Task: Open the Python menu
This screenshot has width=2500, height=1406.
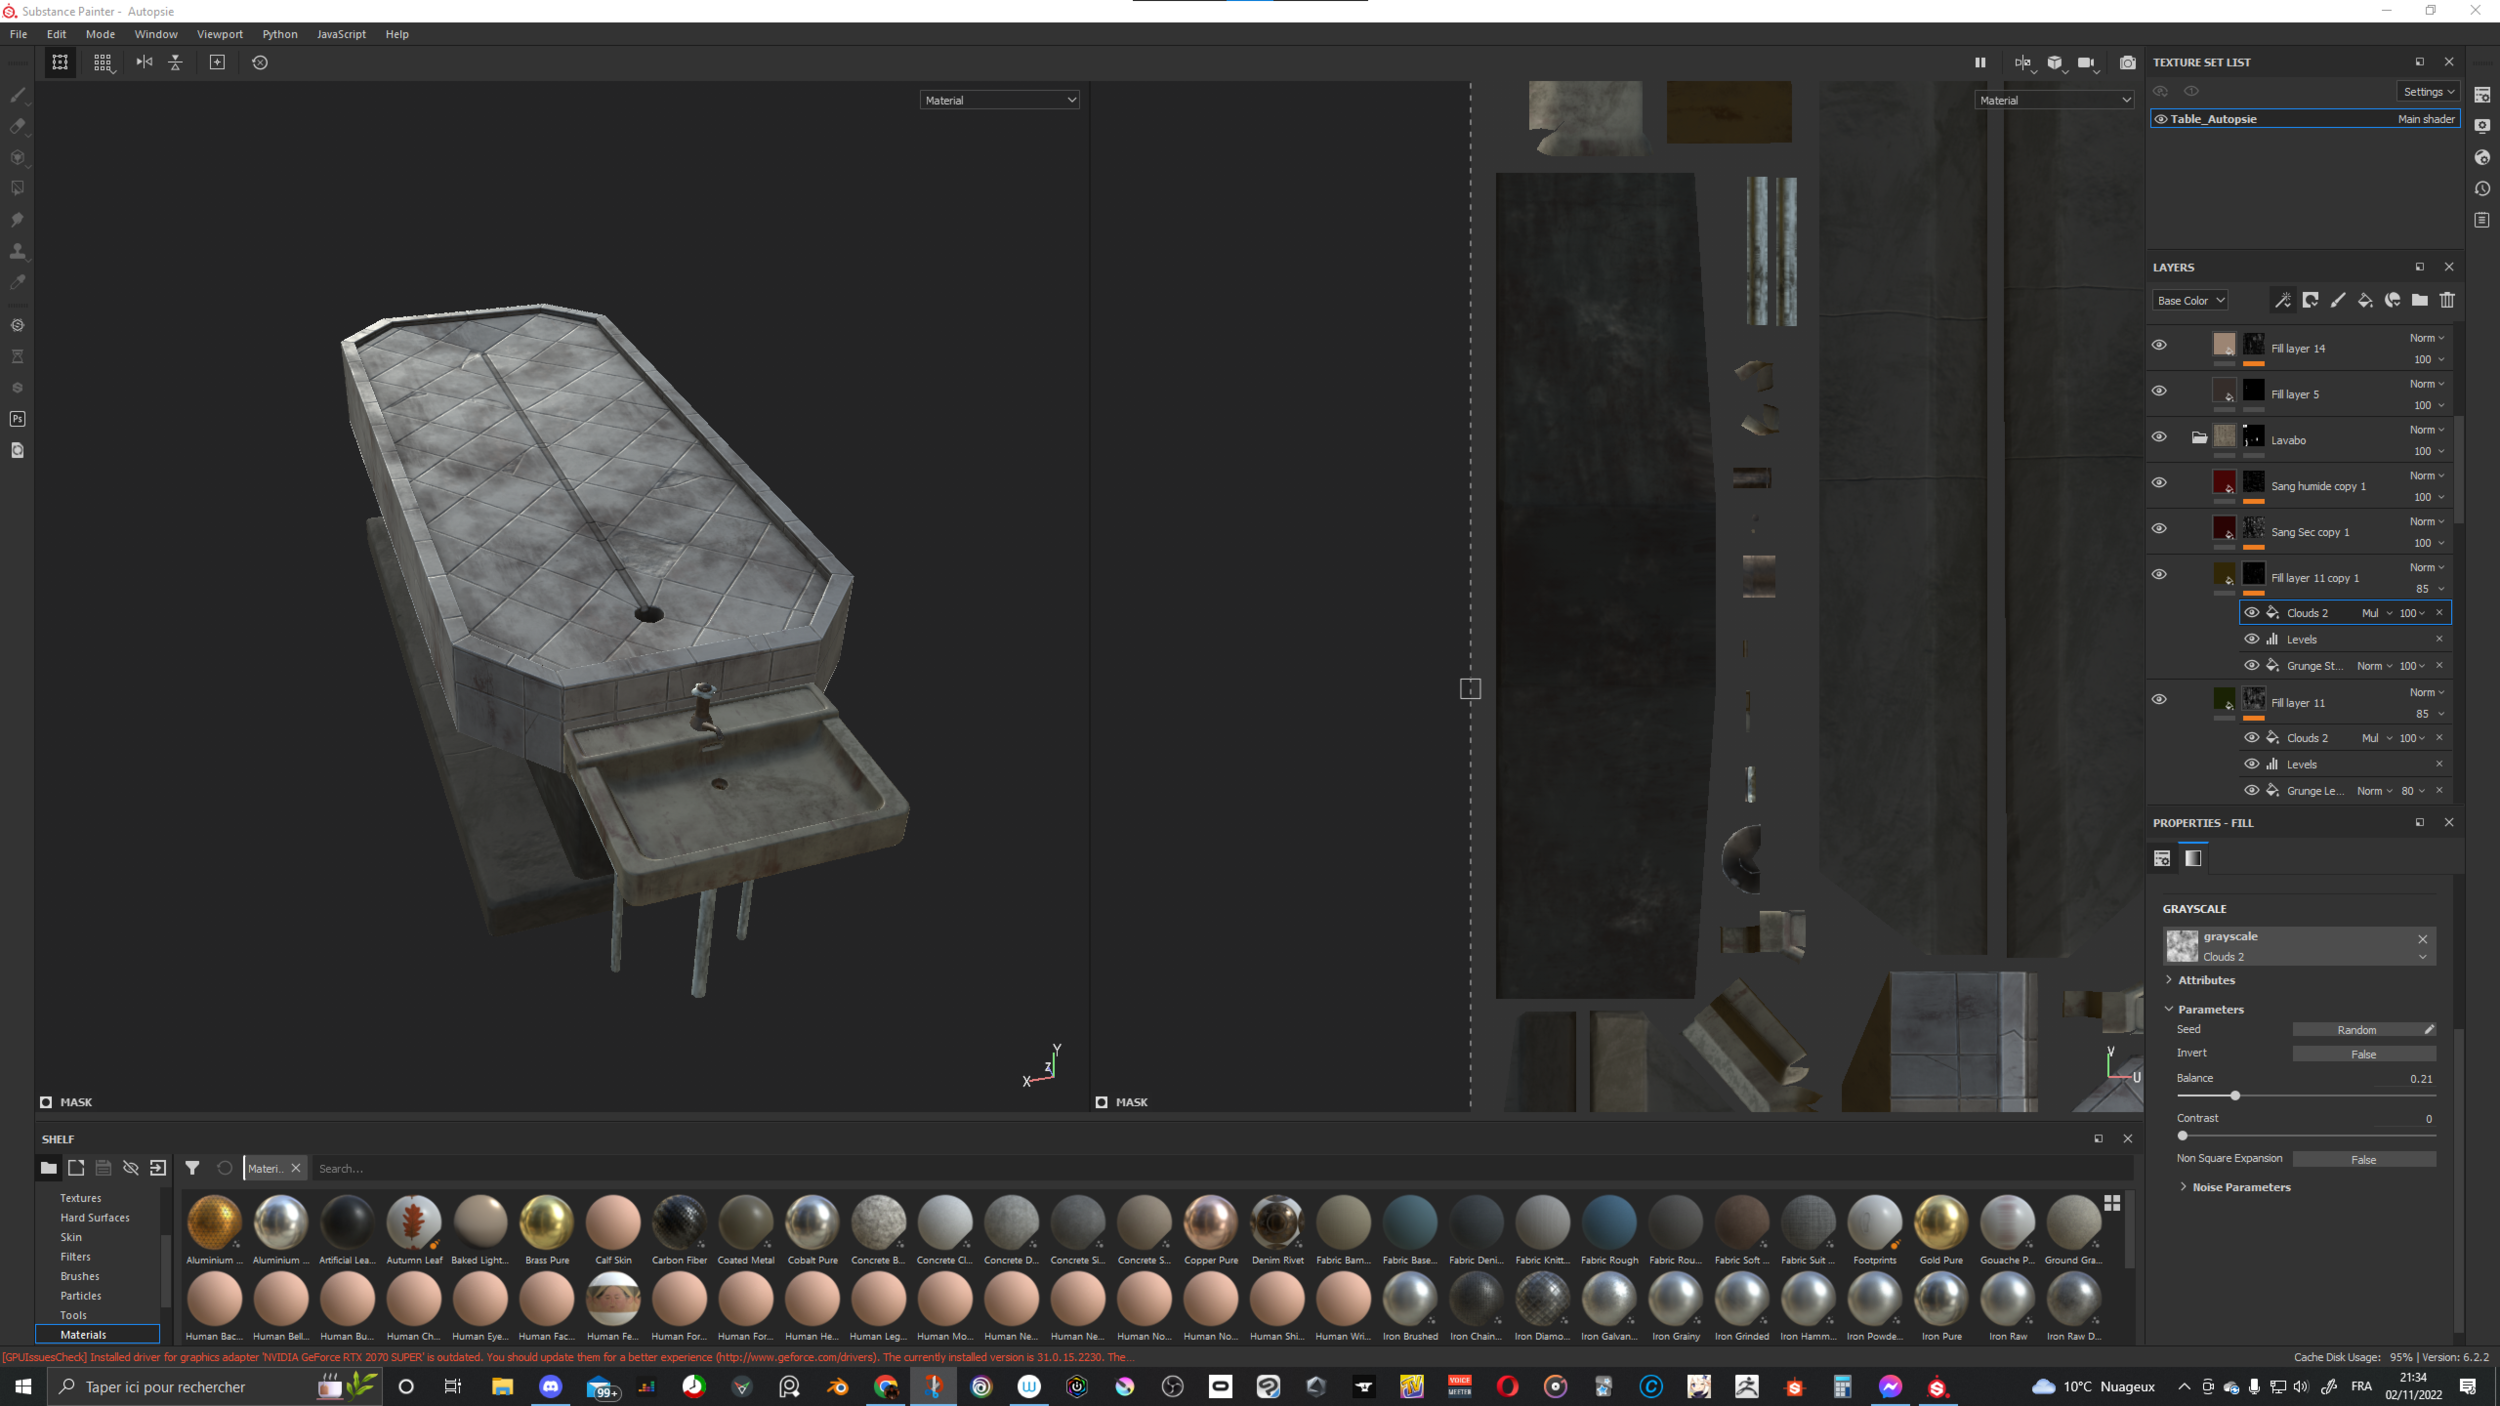Action: 279,34
